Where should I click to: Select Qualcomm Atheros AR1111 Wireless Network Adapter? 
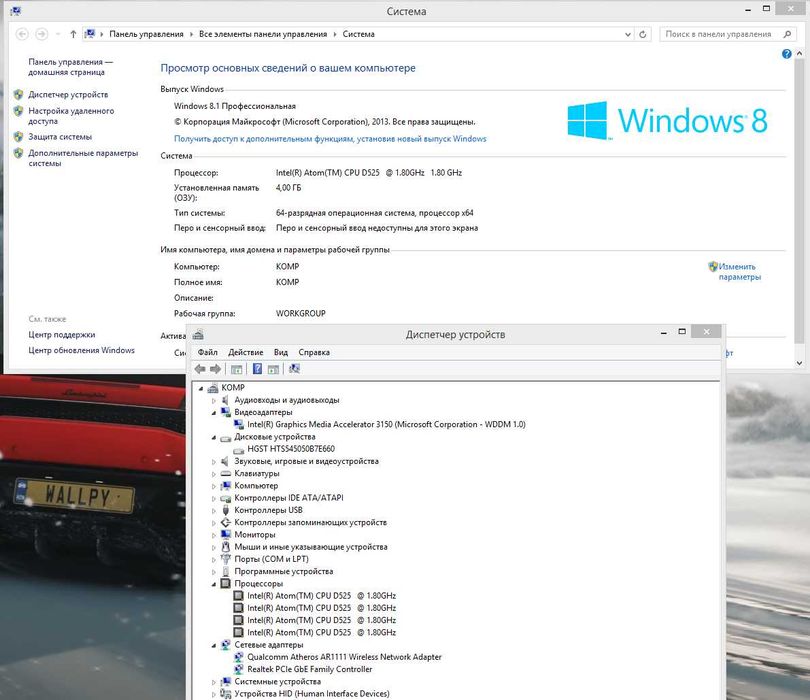(344, 657)
